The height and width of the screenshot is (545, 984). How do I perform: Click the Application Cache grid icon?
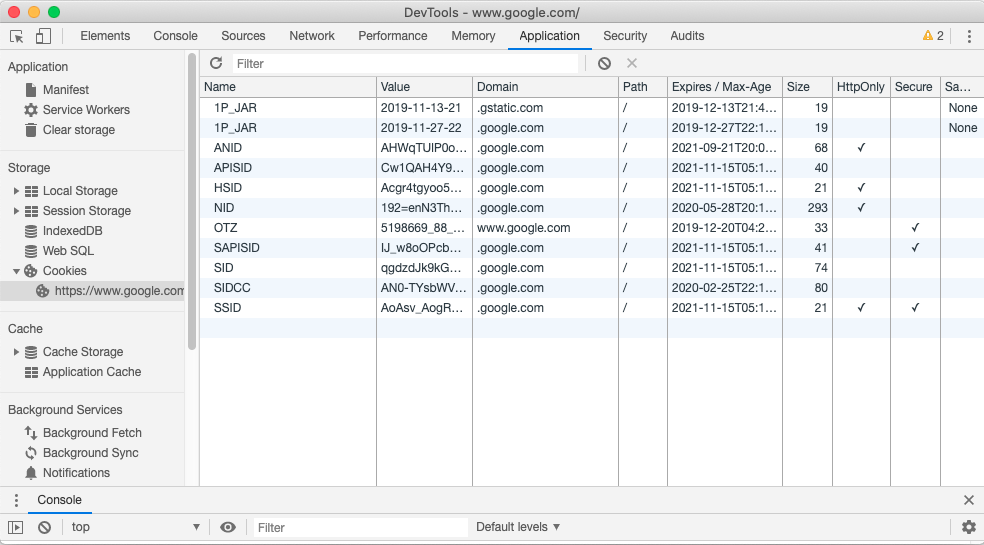click(31, 372)
